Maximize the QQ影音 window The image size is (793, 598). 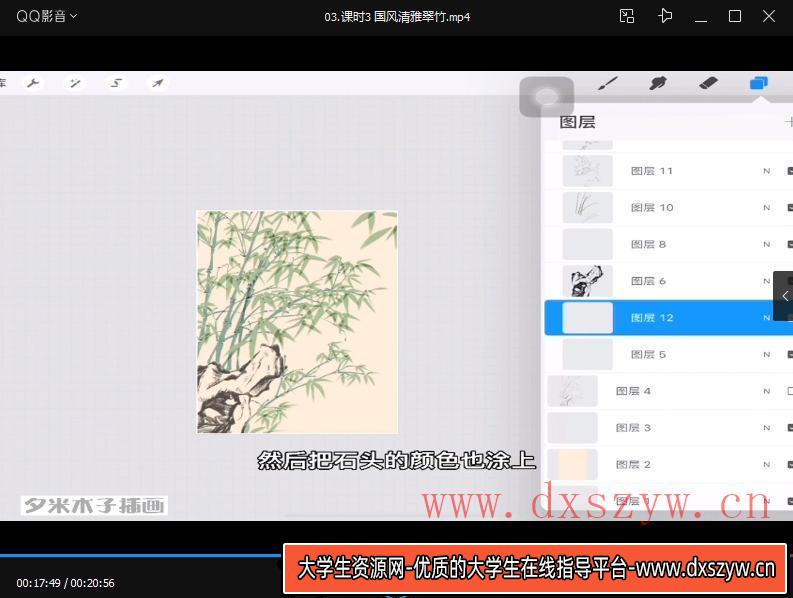pyautogui.click(x=735, y=16)
